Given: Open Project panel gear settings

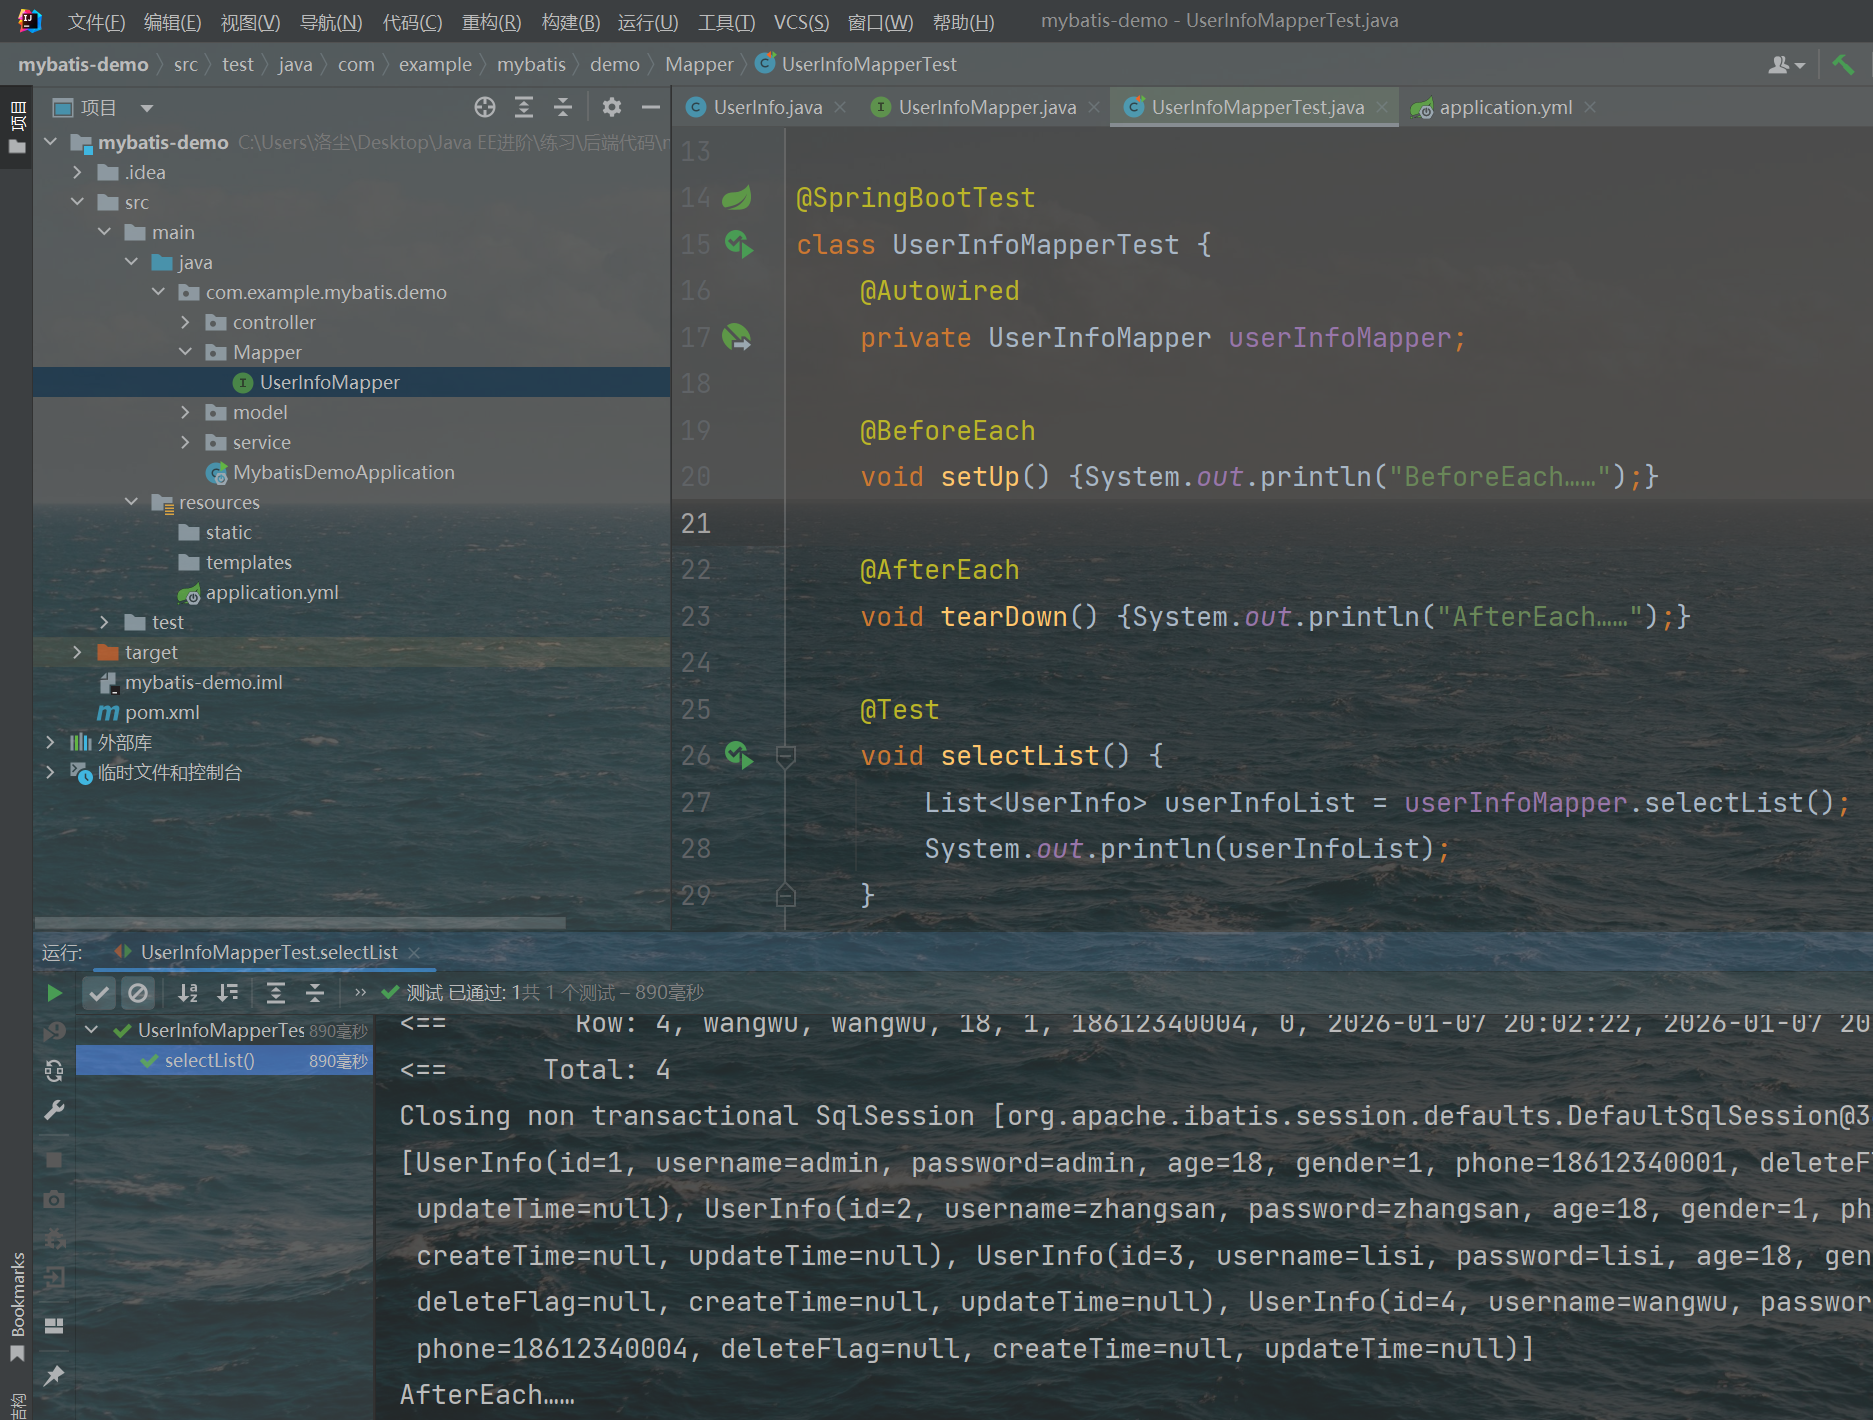Looking at the screenshot, I should point(612,107).
